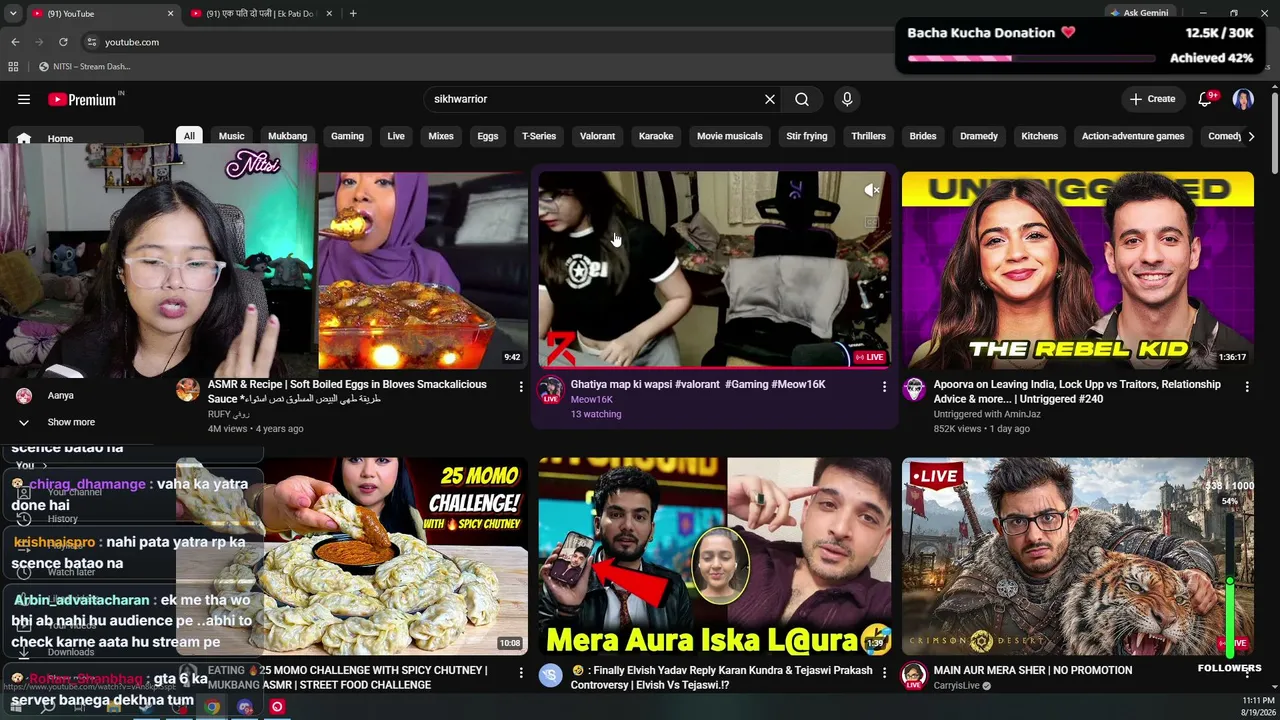Screen dimensions: 1280x720
Task: Filter the feed by Gaming
Action: (347, 136)
